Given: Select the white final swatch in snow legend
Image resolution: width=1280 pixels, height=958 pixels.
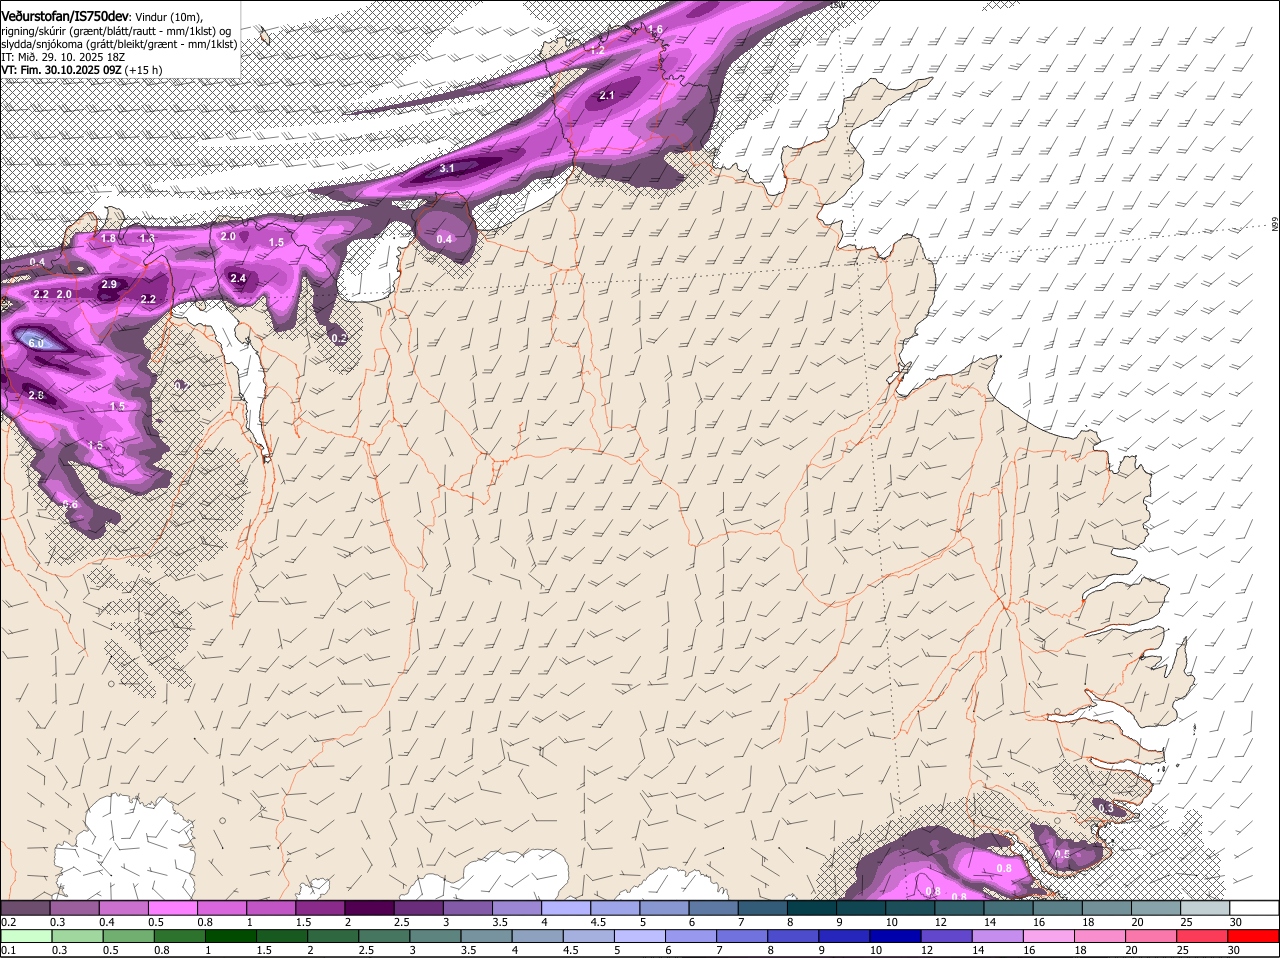Looking at the screenshot, I should pyautogui.click(x=1254, y=907).
